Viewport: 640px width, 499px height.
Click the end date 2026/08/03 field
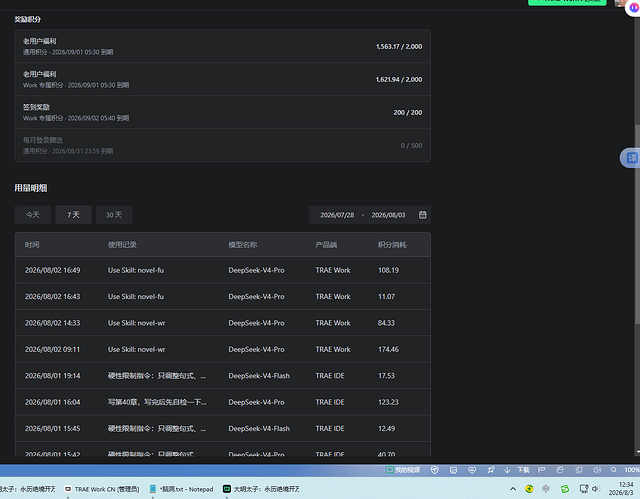coord(388,215)
